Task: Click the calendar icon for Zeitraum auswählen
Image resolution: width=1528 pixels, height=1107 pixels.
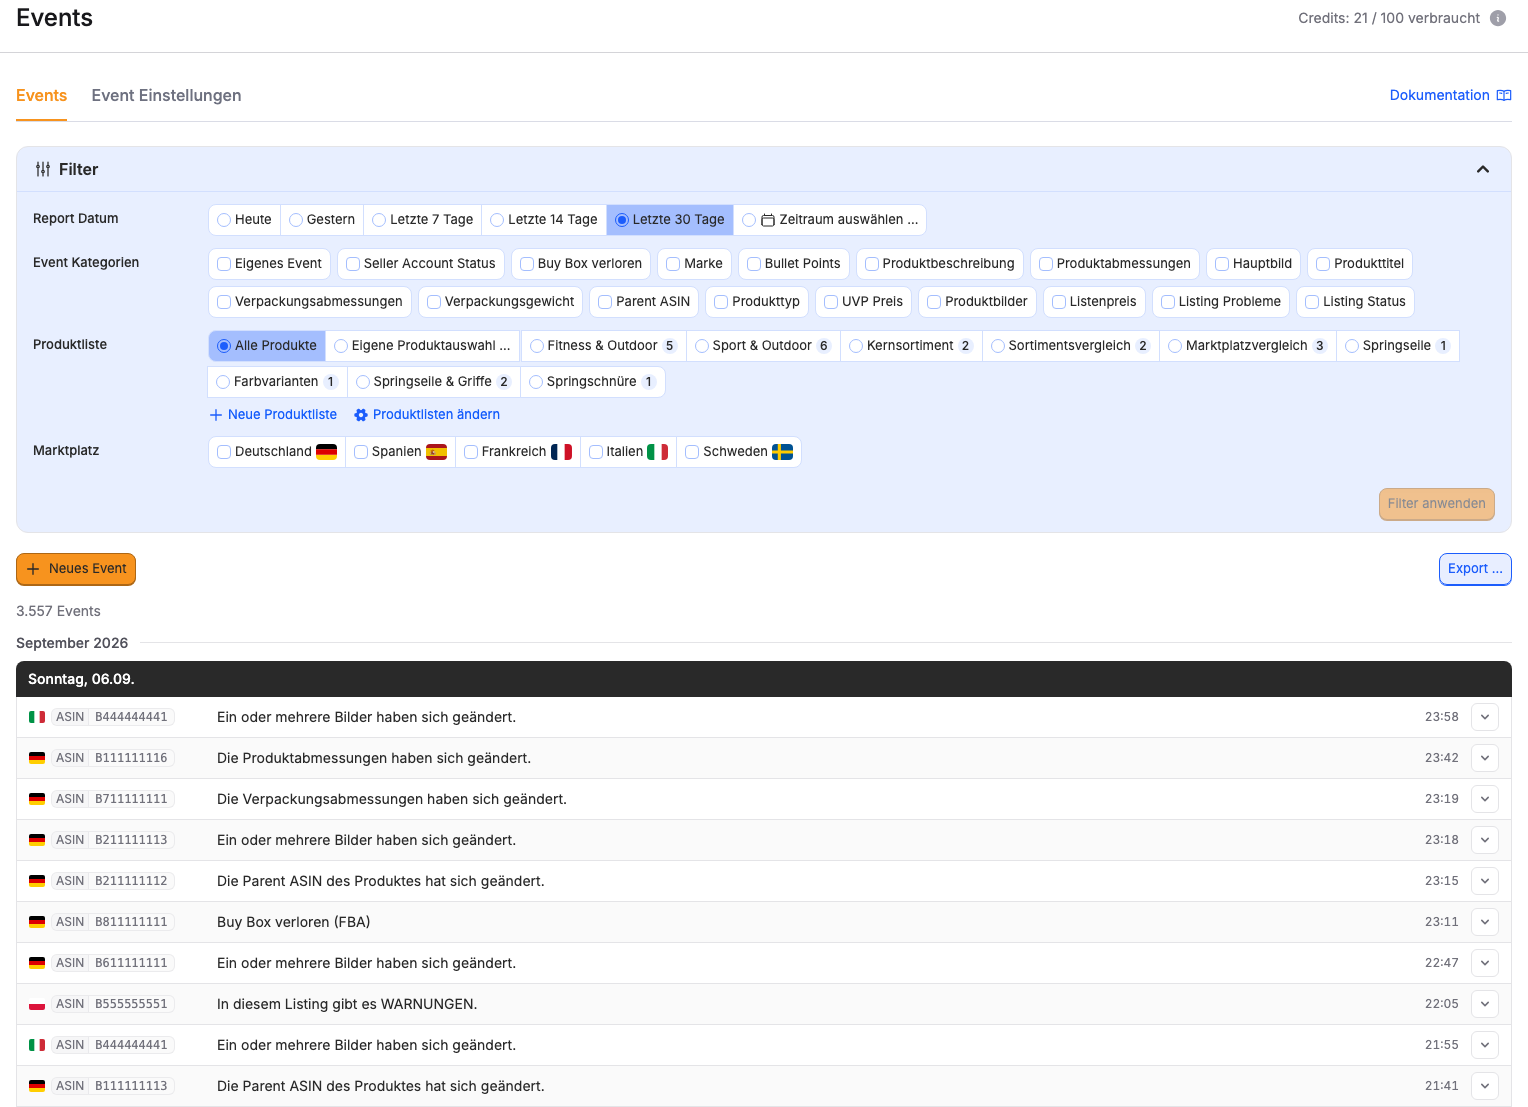Action: tap(768, 220)
